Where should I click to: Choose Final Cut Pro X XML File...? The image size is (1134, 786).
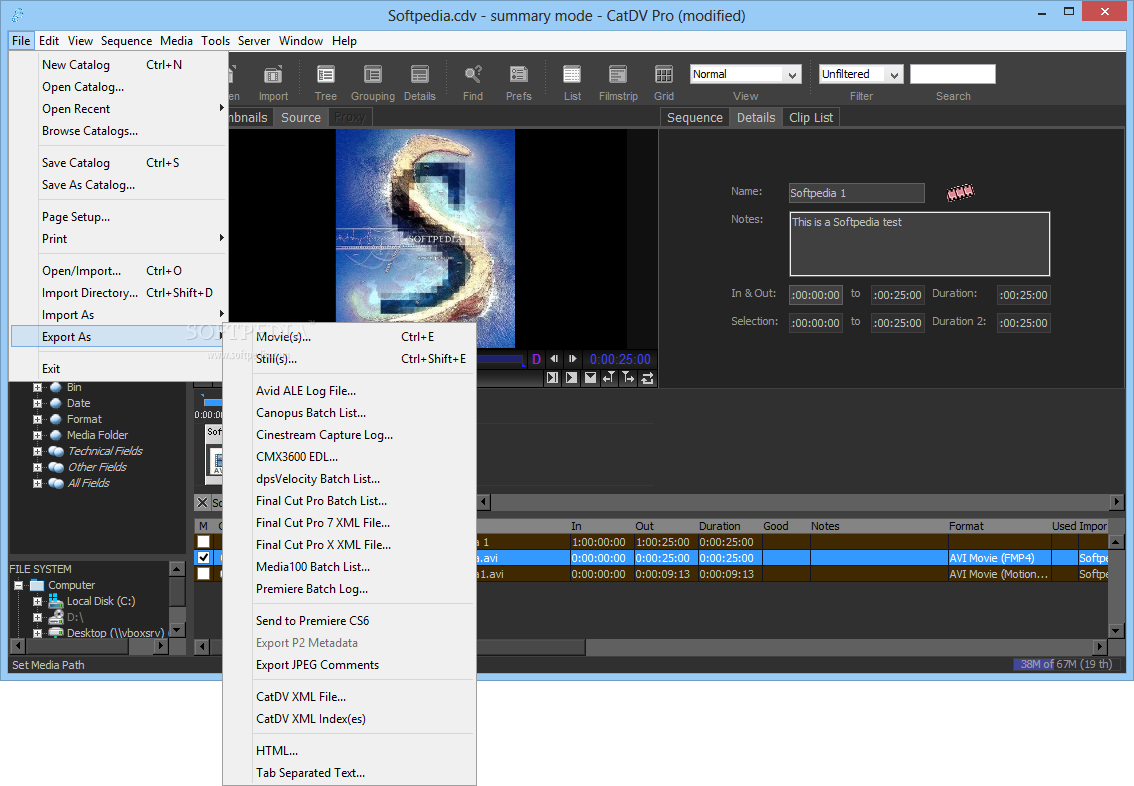click(349, 545)
